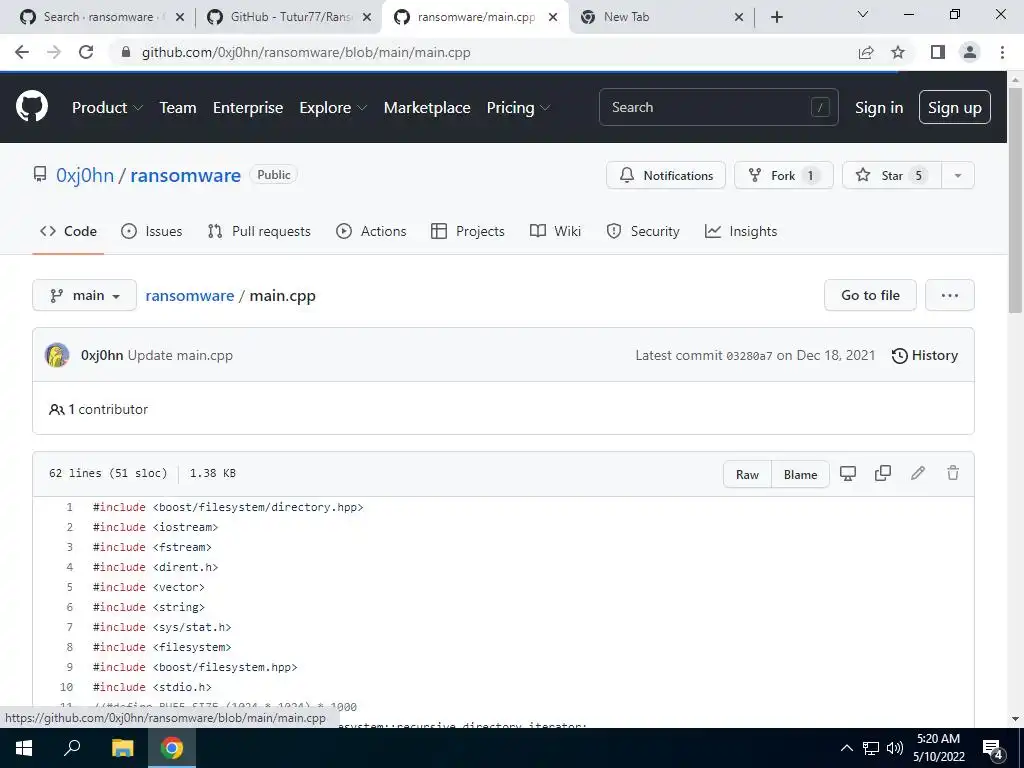This screenshot has height=768, width=1024.
Task: View file commit History
Action: [925, 355]
